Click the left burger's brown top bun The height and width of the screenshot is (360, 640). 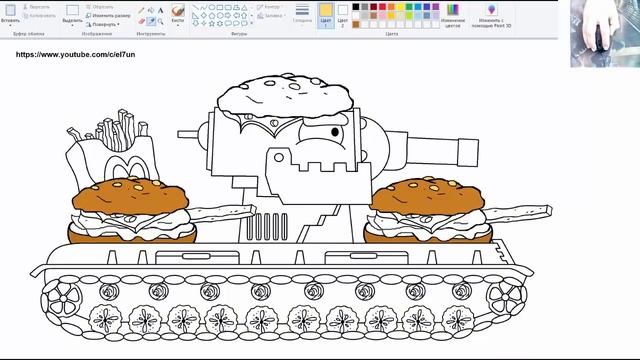130,197
